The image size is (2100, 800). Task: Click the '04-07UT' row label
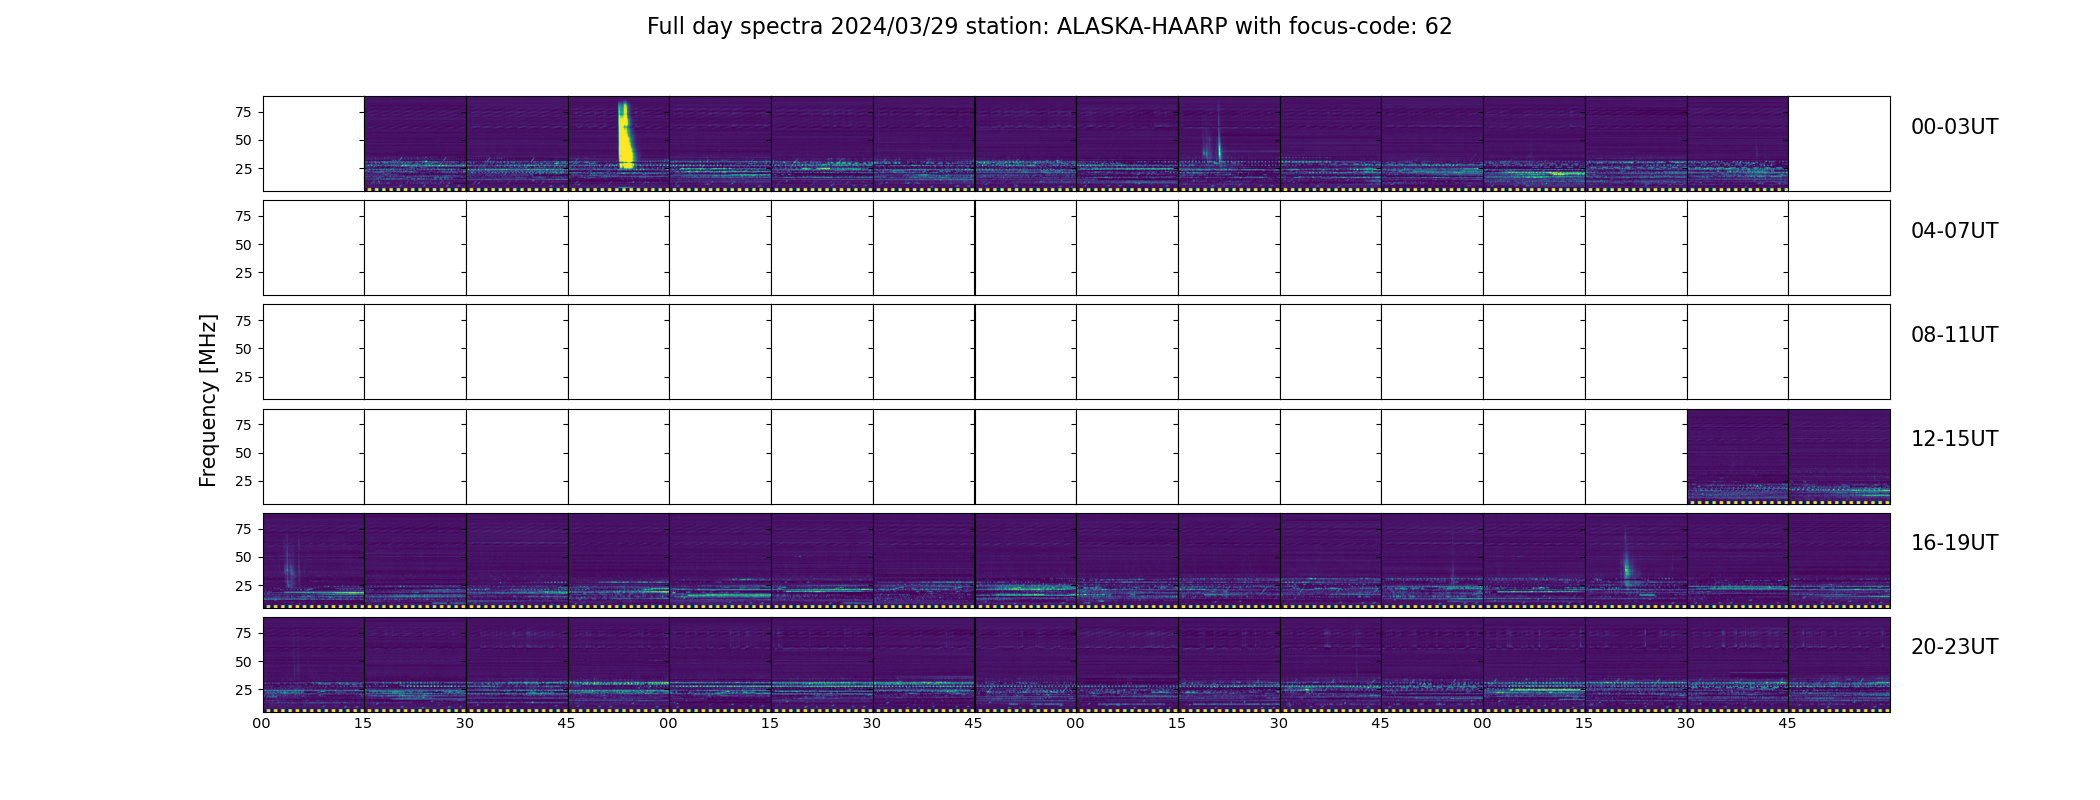[x=1954, y=231]
